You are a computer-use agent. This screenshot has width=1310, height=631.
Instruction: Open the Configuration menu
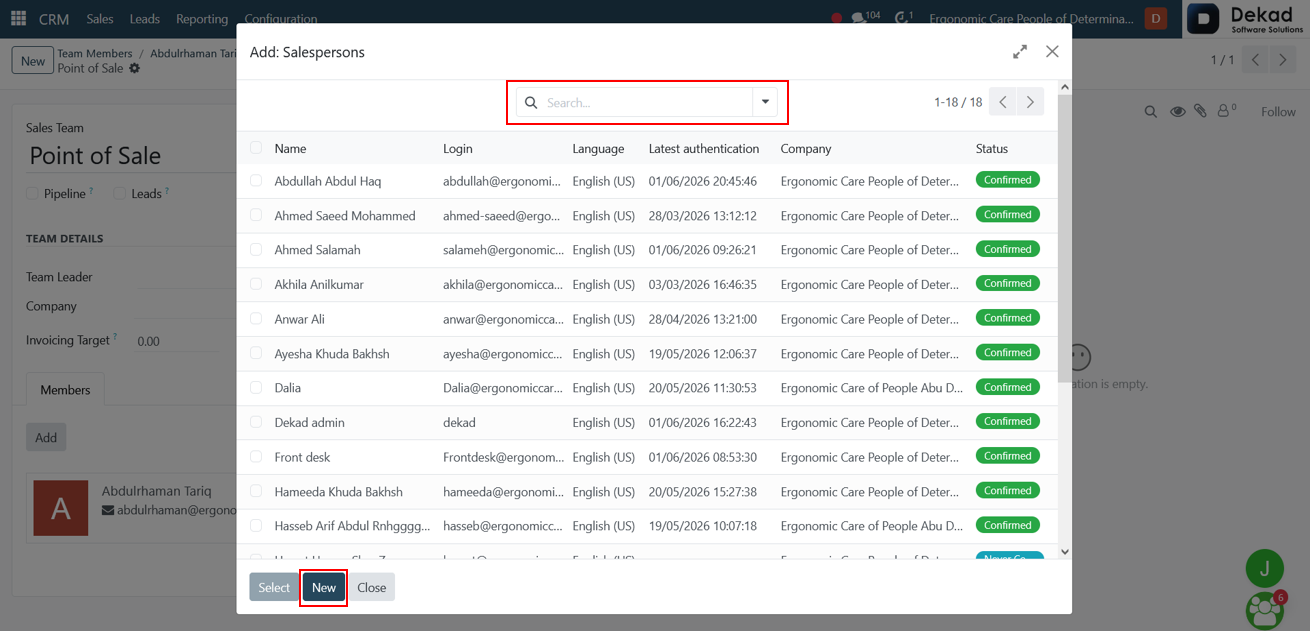point(281,18)
